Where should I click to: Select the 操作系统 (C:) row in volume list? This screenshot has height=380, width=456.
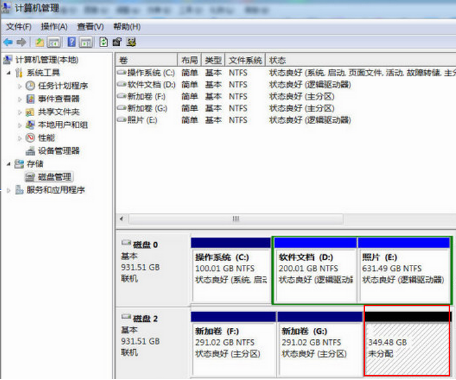(286, 73)
